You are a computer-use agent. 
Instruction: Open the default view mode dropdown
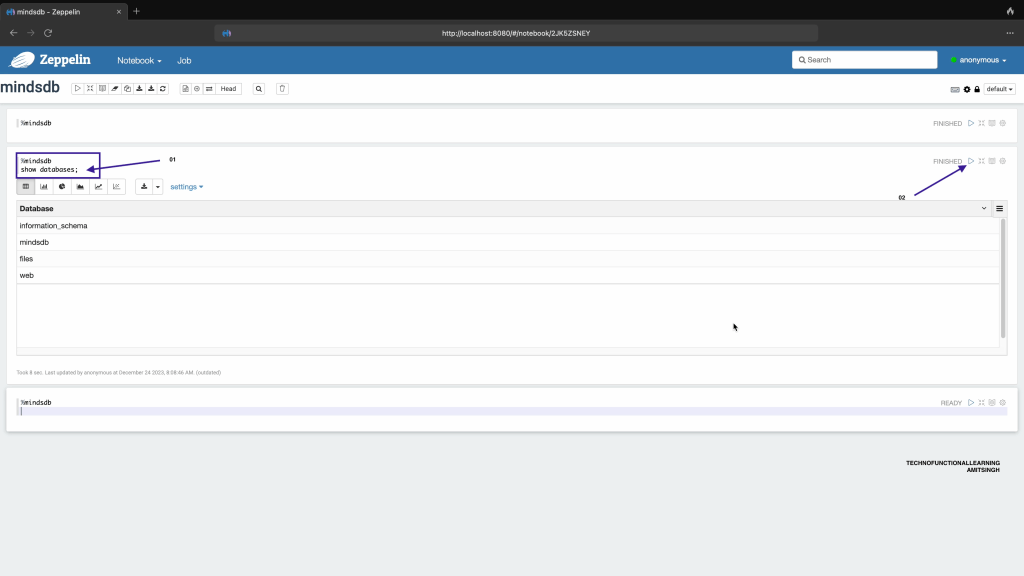pos(999,89)
